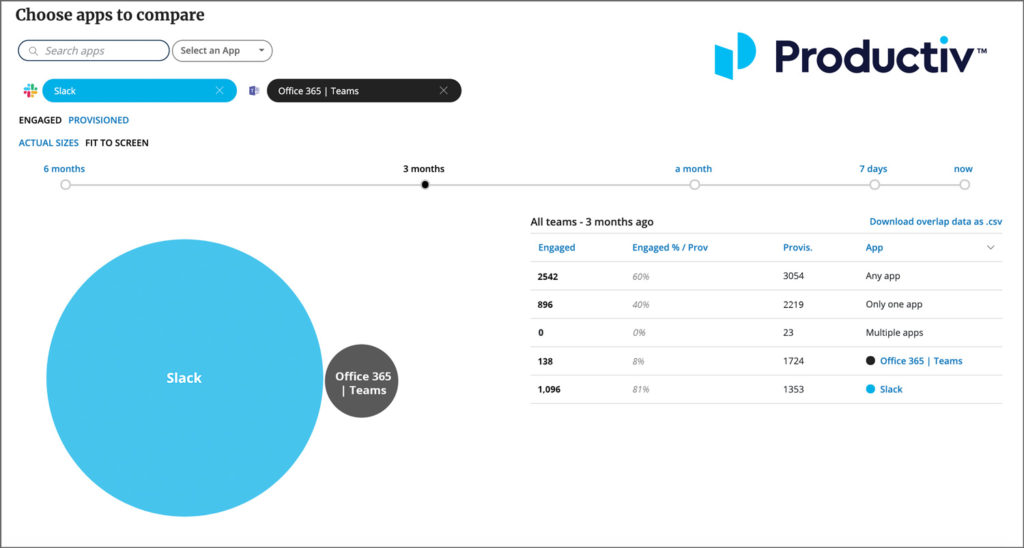Image resolution: width=1024 pixels, height=548 pixels.
Task: Click the a month label
Action: click(694, 169)
